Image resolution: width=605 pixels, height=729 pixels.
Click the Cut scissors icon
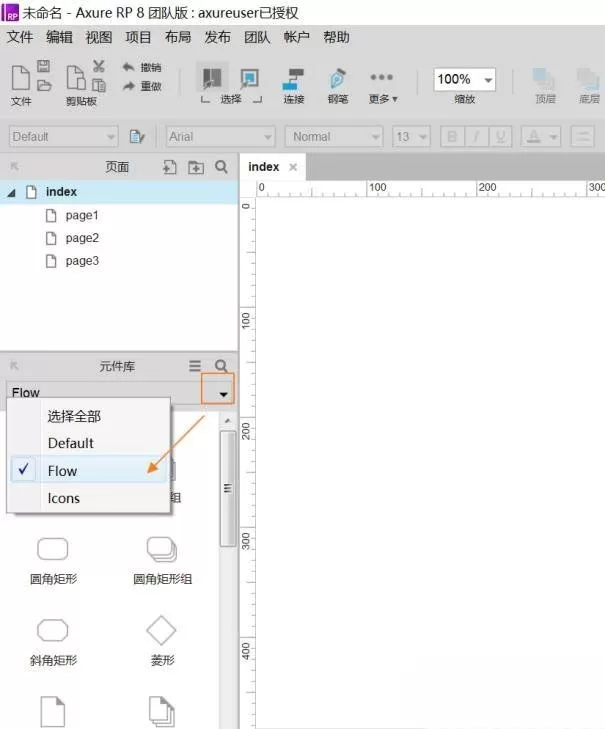click(x=99, y=66)
